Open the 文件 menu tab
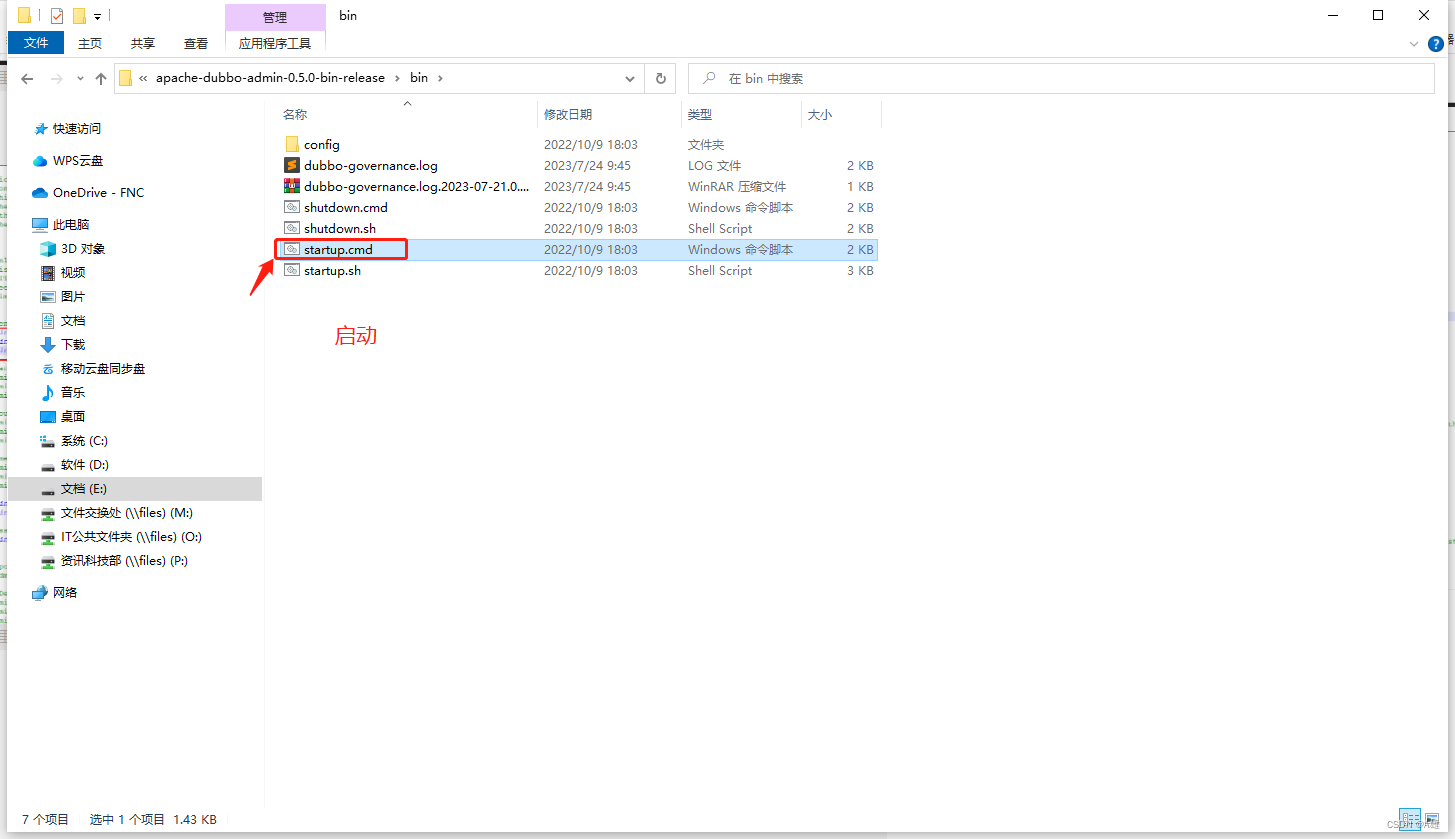 [36, 43]
